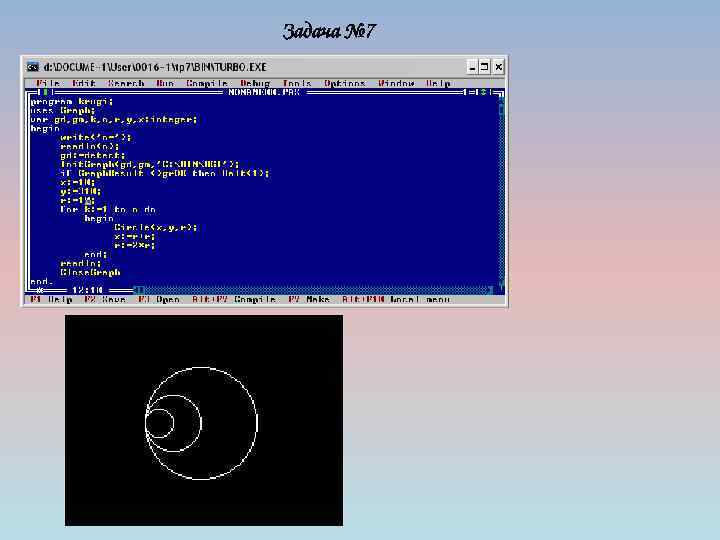The width and height of the screenshot is (720, 540).
Task: Open the Help menu
Action: (438, 83)
